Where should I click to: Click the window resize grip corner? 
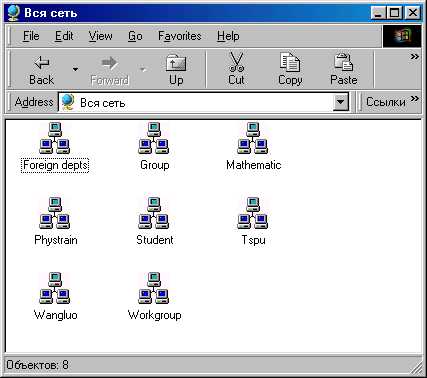click(415, 367)
